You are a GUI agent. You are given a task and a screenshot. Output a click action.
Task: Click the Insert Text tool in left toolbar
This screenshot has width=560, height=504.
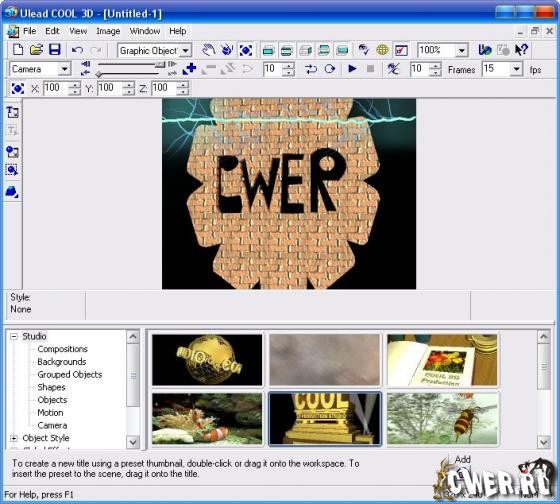click(x=12, y=112)
